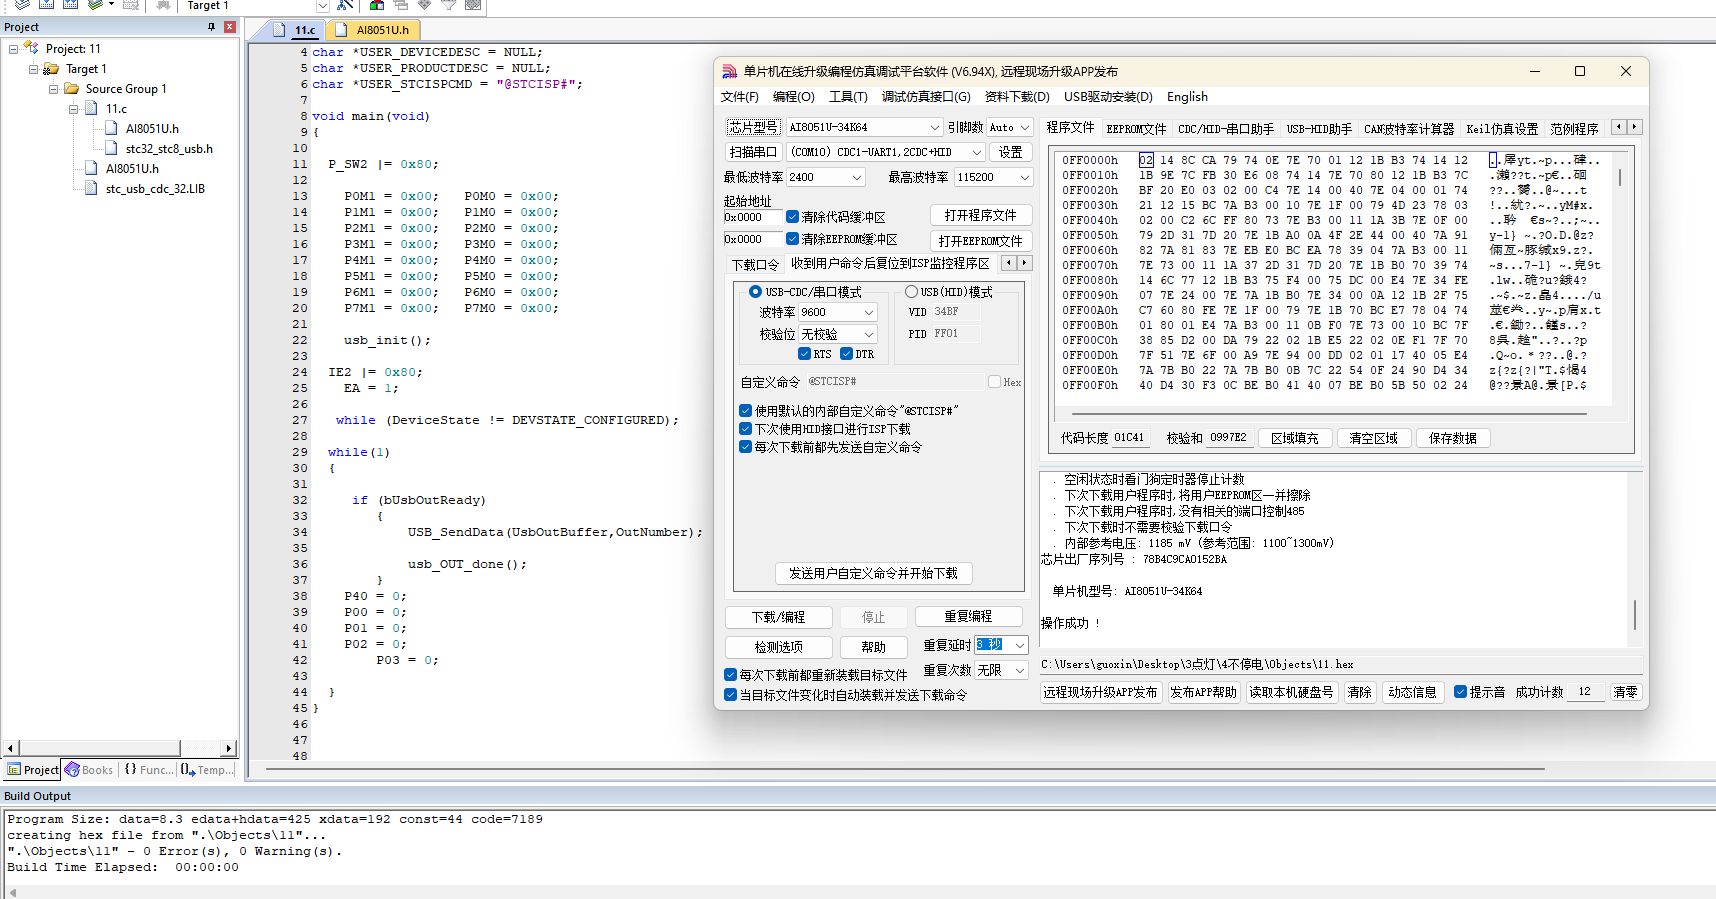
Task: Click the 起始地址 0x0000 input field
Action: click(x=752, y=217)
